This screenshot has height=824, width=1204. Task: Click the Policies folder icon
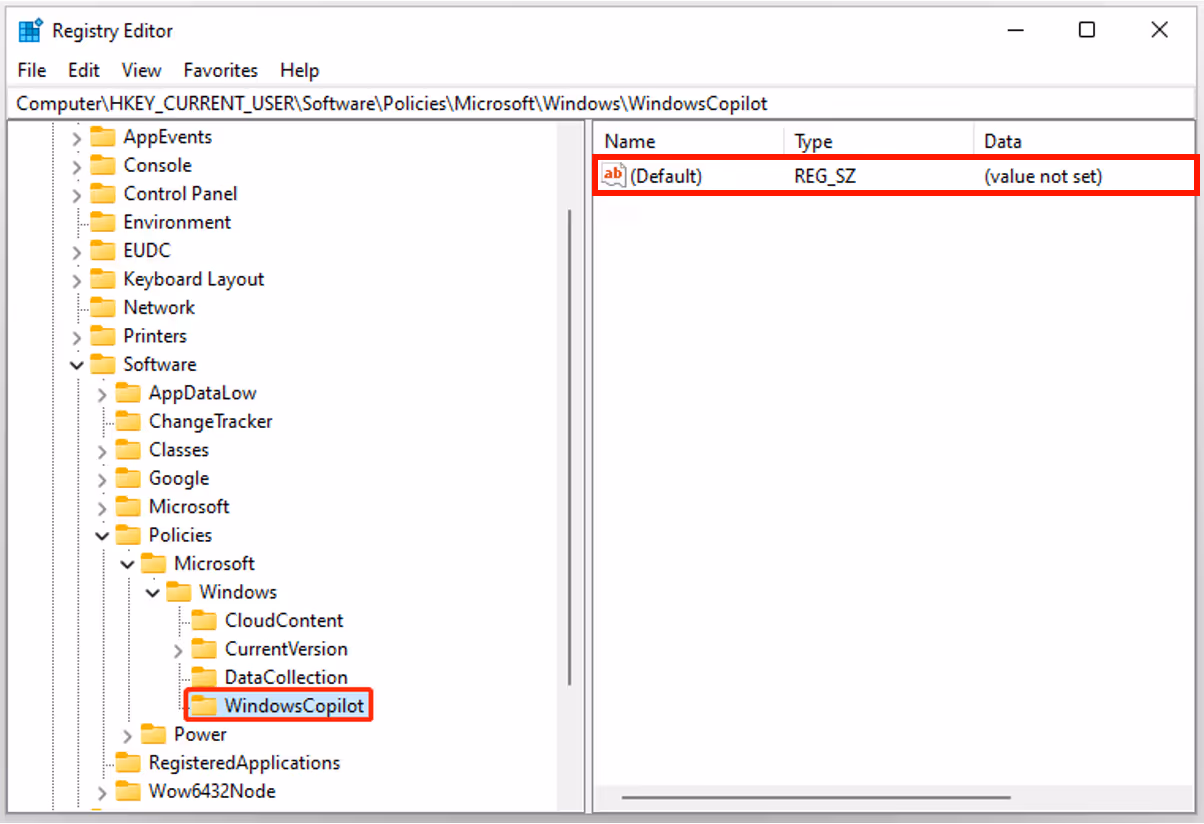pyautogui.click(x=128, y=535)
